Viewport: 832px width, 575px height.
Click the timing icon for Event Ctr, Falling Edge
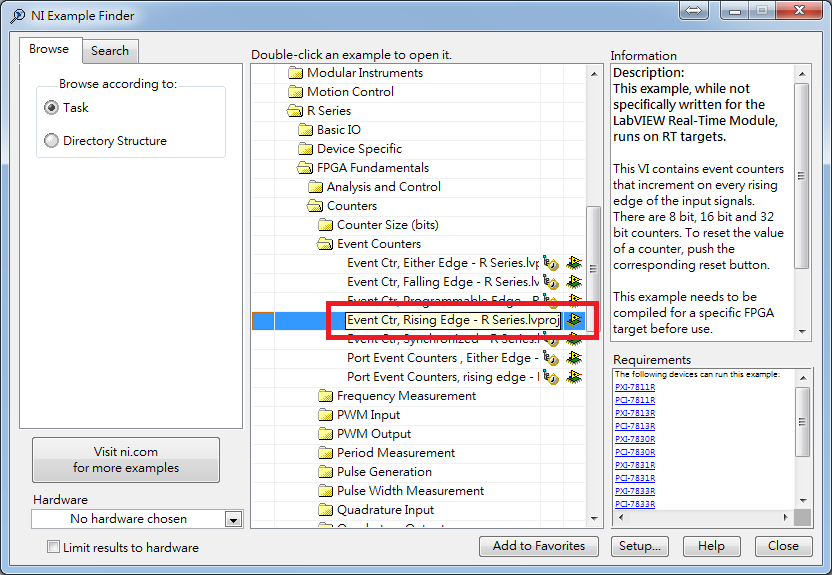pyautogui.click(x=551, y=282)
